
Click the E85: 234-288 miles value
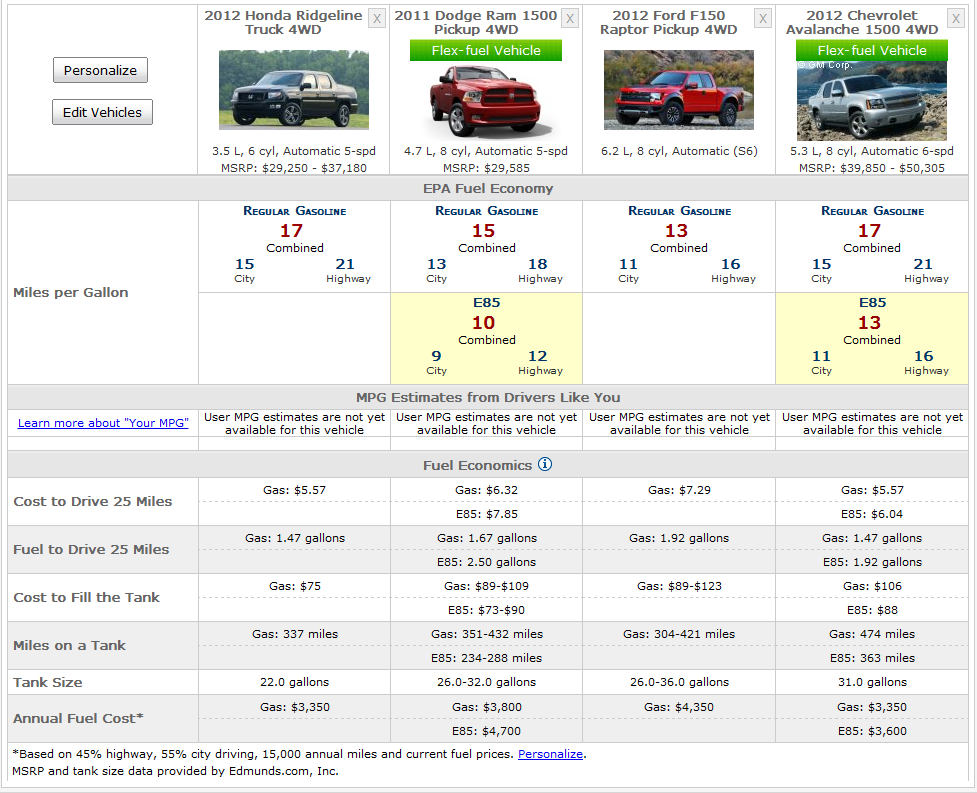tap(486, 658)
